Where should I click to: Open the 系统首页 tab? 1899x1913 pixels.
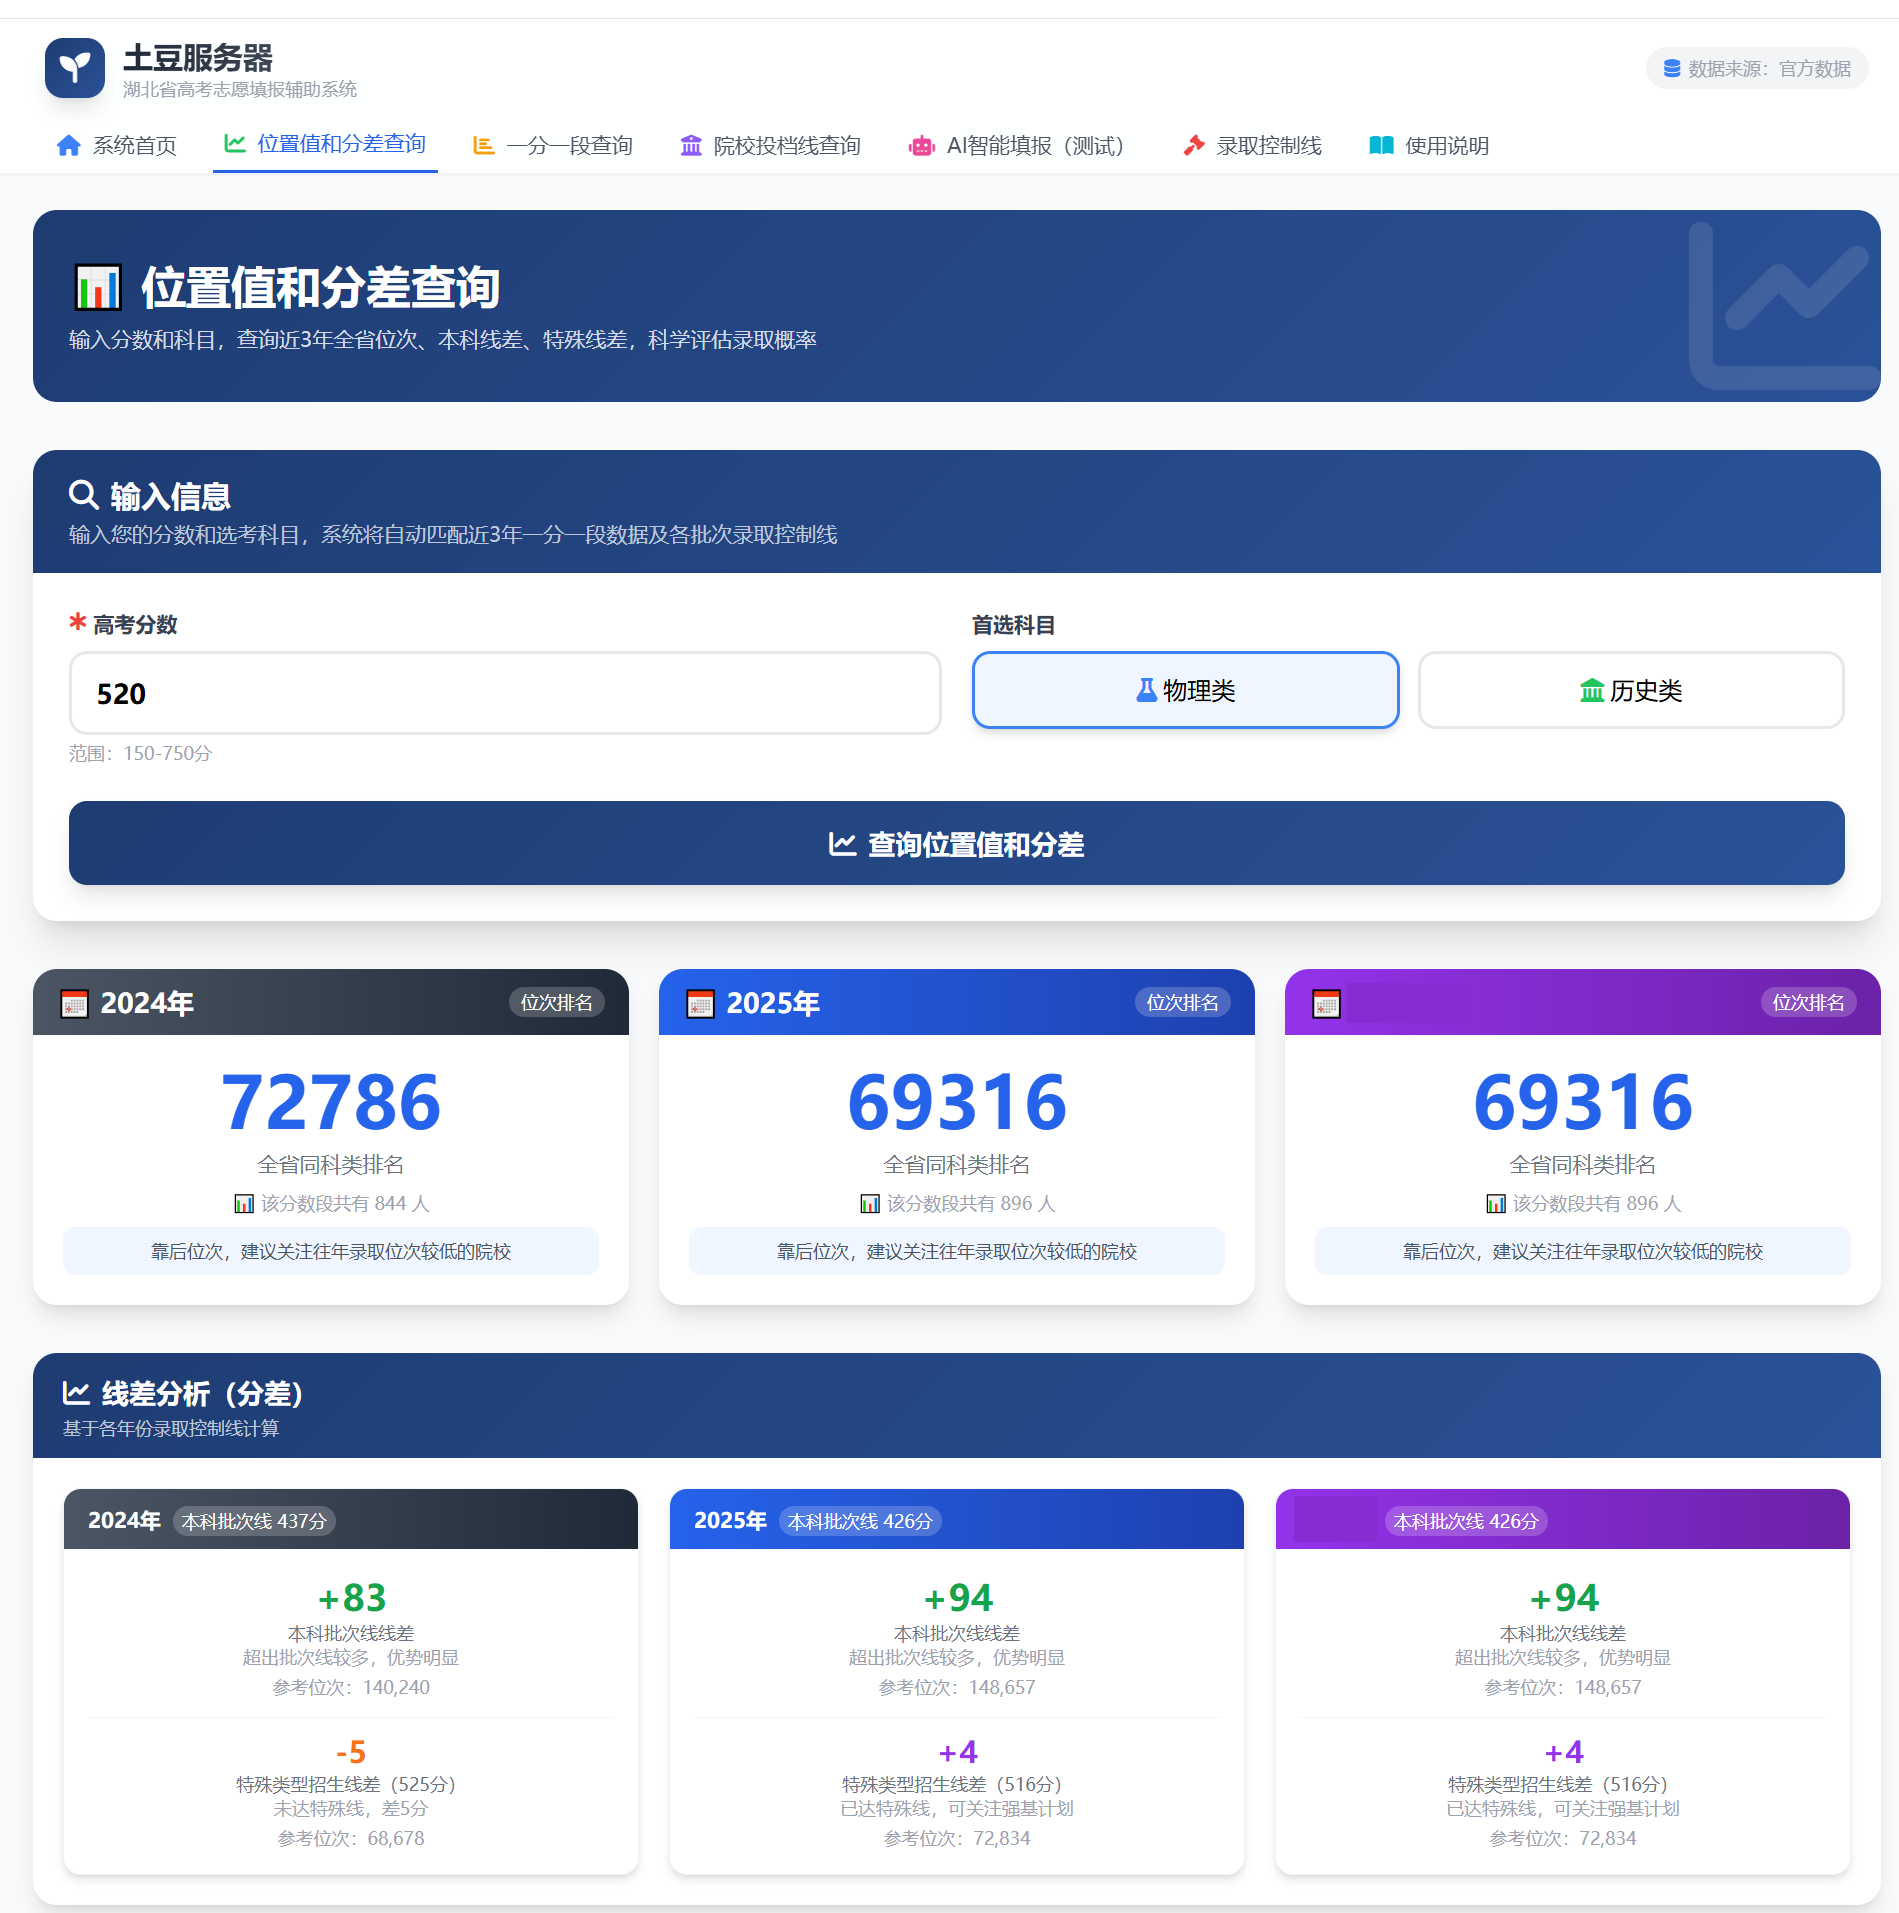[117, 146]
